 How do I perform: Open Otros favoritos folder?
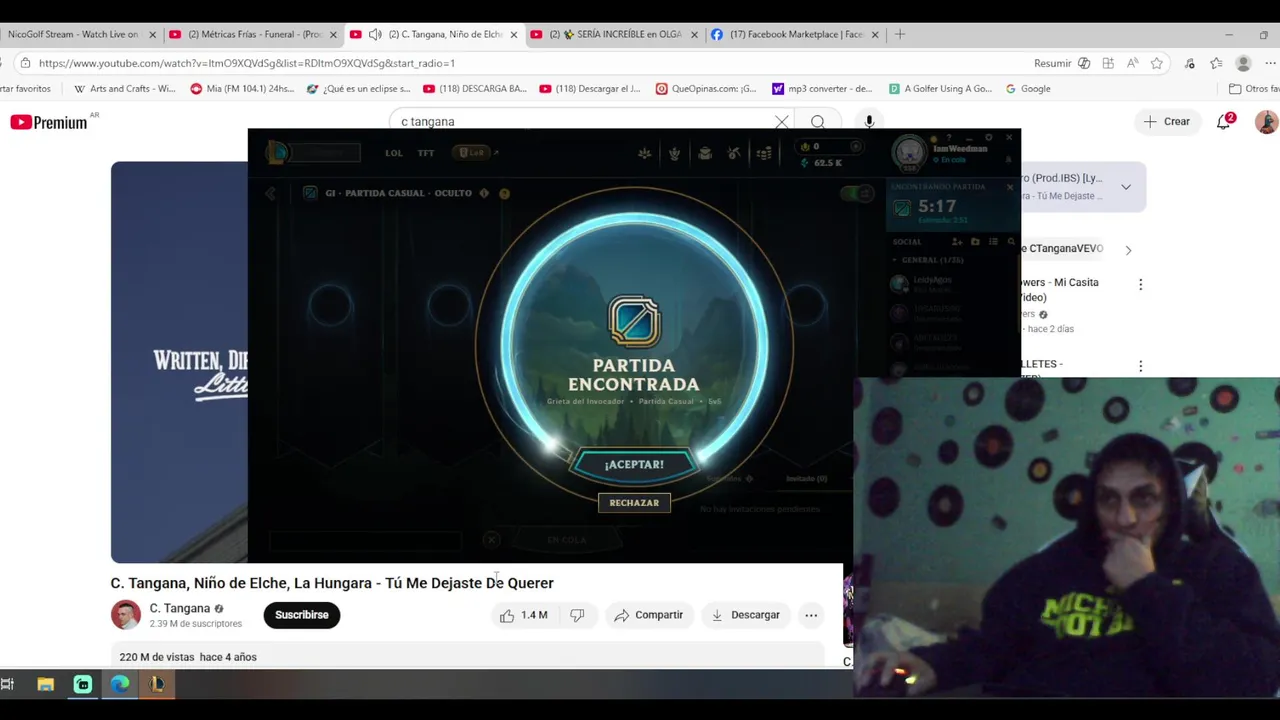(x=1254, y=89)
